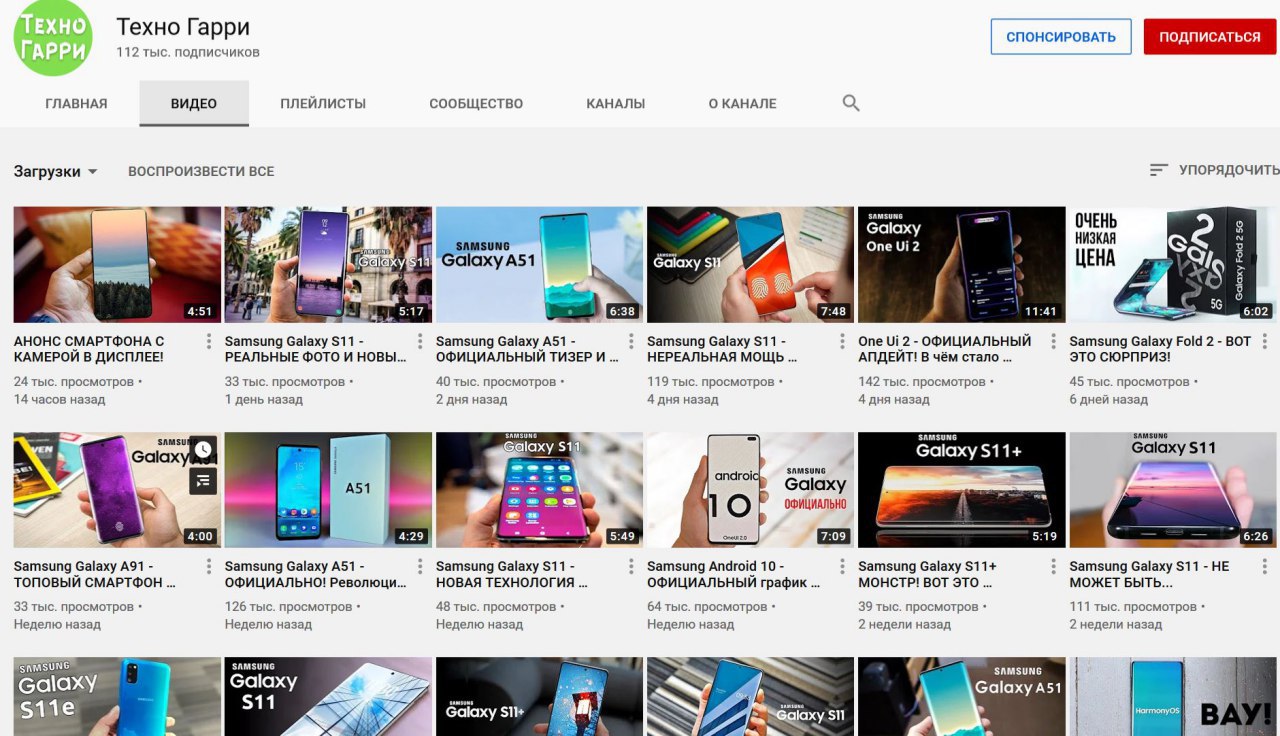The image size is (1280, 736).
Task: Search the channel with magnifier icon
Action: [851, 103]
